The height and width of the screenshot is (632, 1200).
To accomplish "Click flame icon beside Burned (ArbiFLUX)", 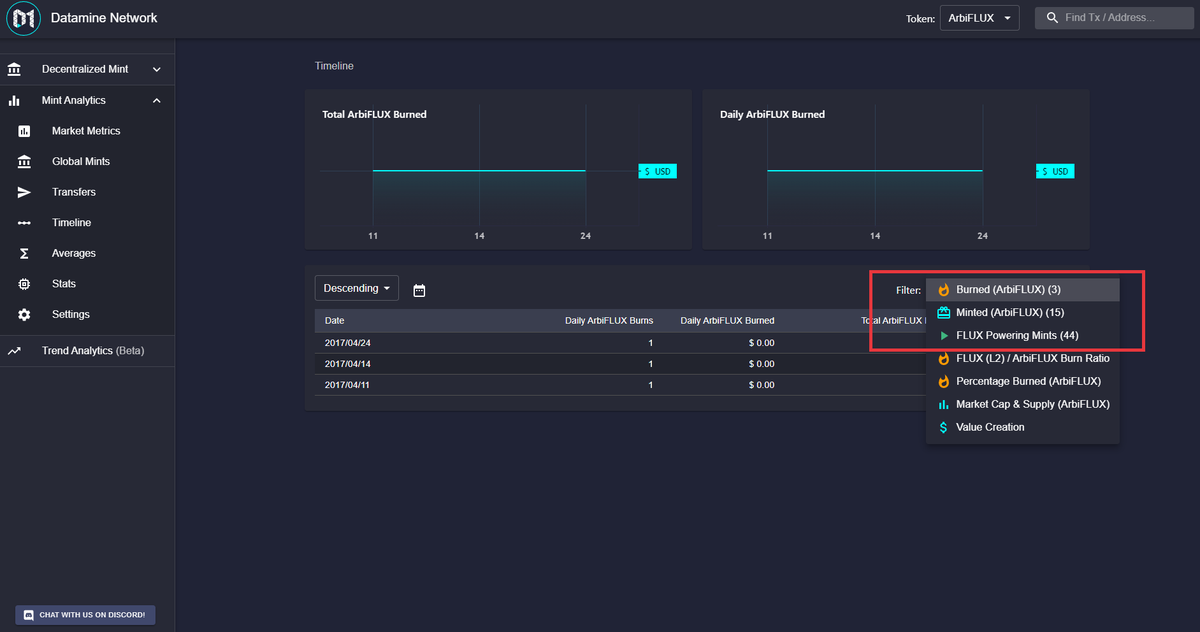I will (x=943, y=290).
